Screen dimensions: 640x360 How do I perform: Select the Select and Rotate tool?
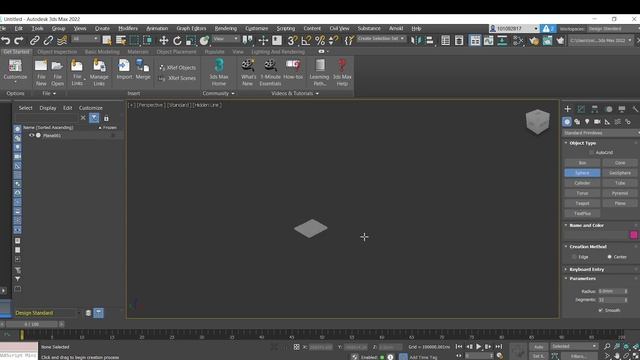coord(177,40)
